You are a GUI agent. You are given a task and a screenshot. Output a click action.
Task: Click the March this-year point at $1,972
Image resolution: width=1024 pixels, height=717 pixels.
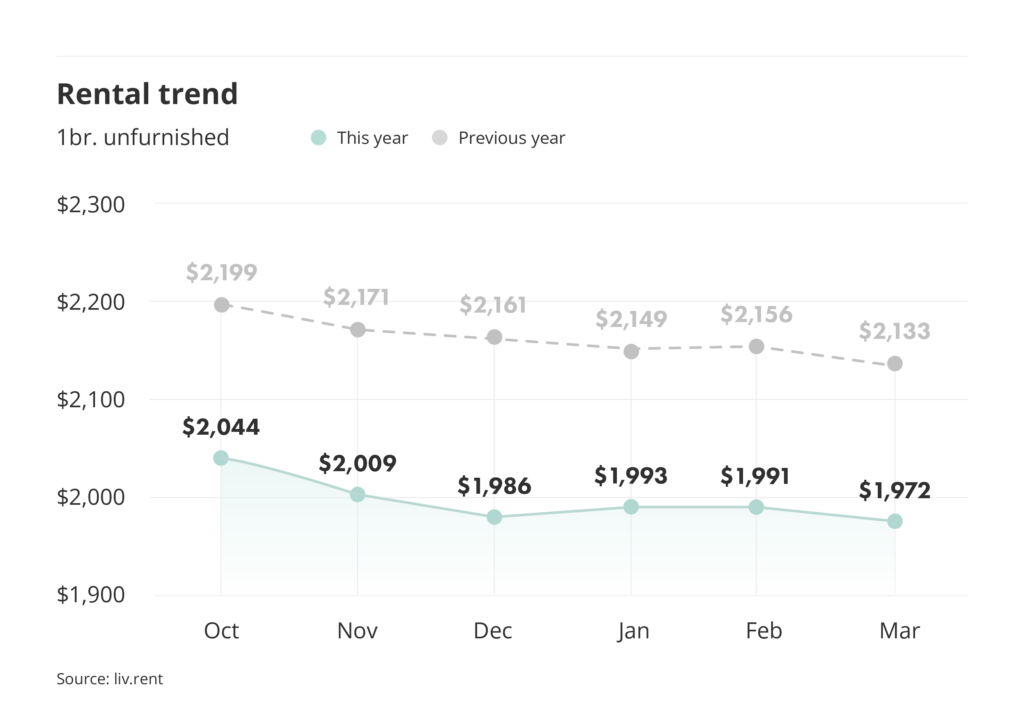coord(895,521)
